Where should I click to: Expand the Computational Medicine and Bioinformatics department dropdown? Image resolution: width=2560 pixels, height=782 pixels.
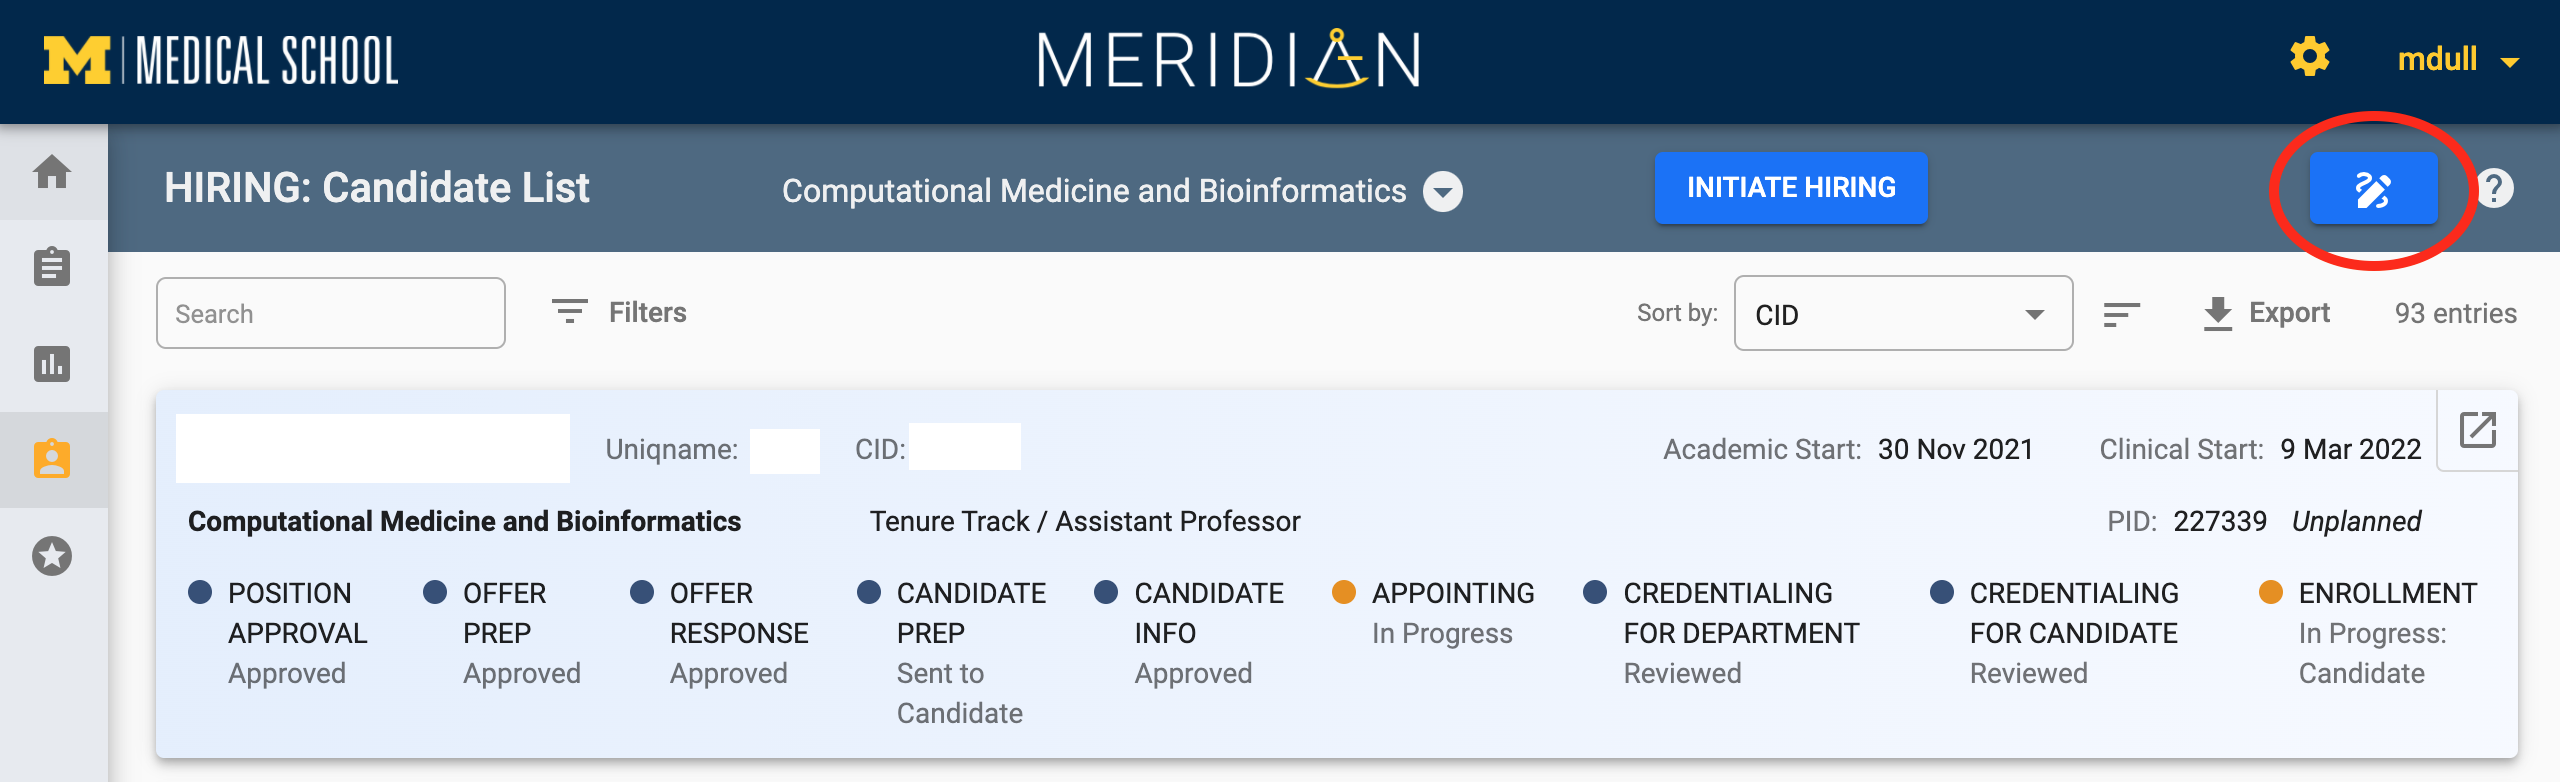pyautogui.click(x=1443, y=191)
